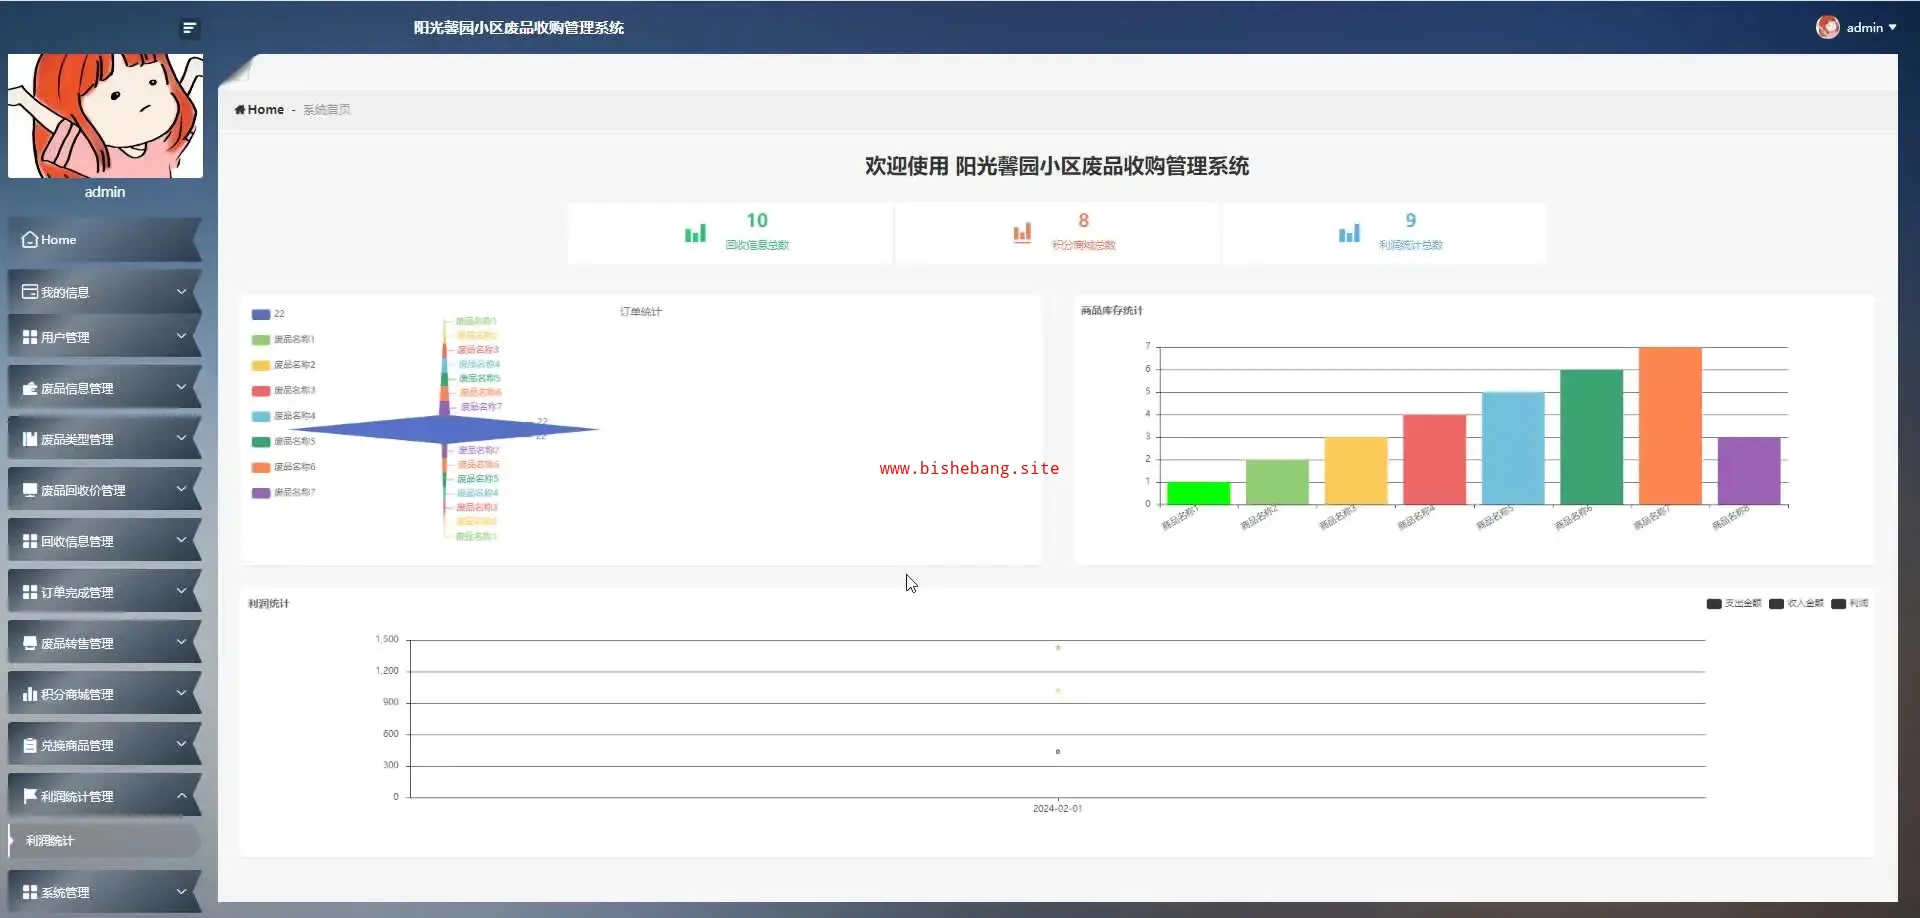Open the admin user dropdown
1920x918 pixels.
(x=1857, y=28)
